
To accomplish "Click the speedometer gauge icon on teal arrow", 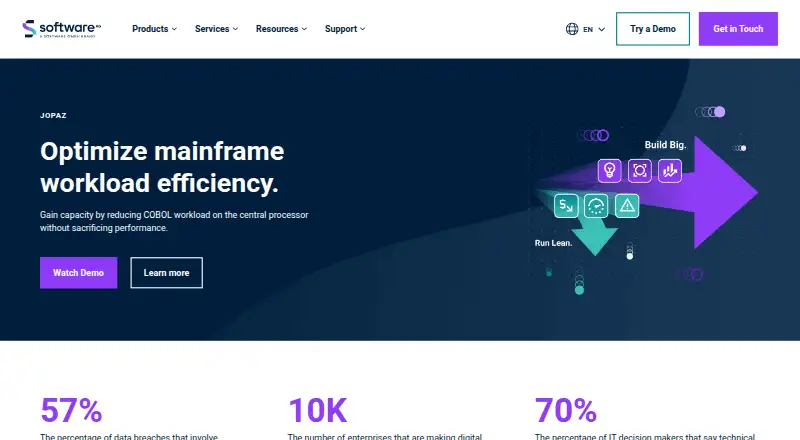I will (x=596, y=206).
